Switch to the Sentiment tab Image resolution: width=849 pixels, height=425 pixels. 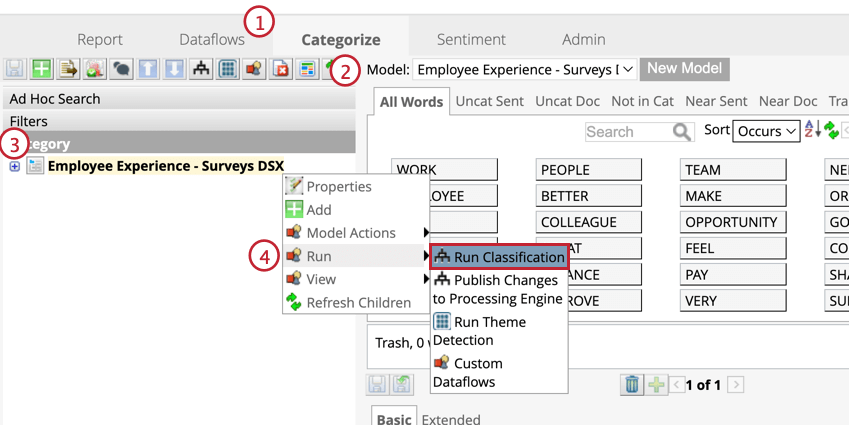click(x=471, y=40)
